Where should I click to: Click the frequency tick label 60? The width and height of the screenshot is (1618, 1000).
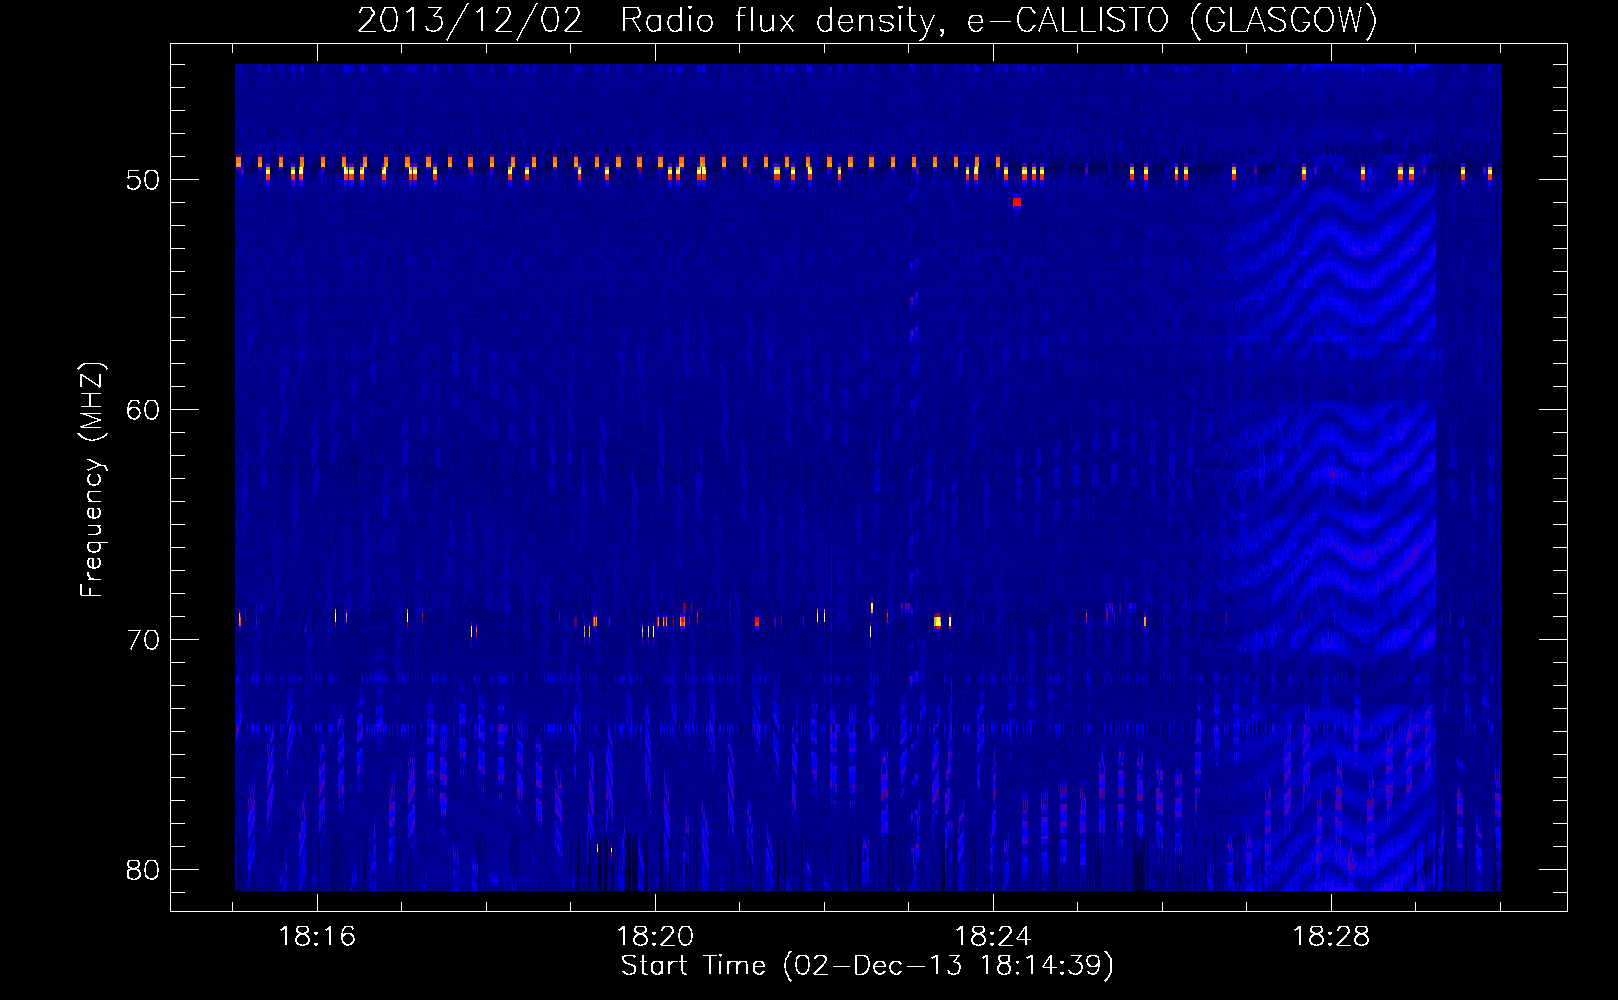tap(143, 410)
